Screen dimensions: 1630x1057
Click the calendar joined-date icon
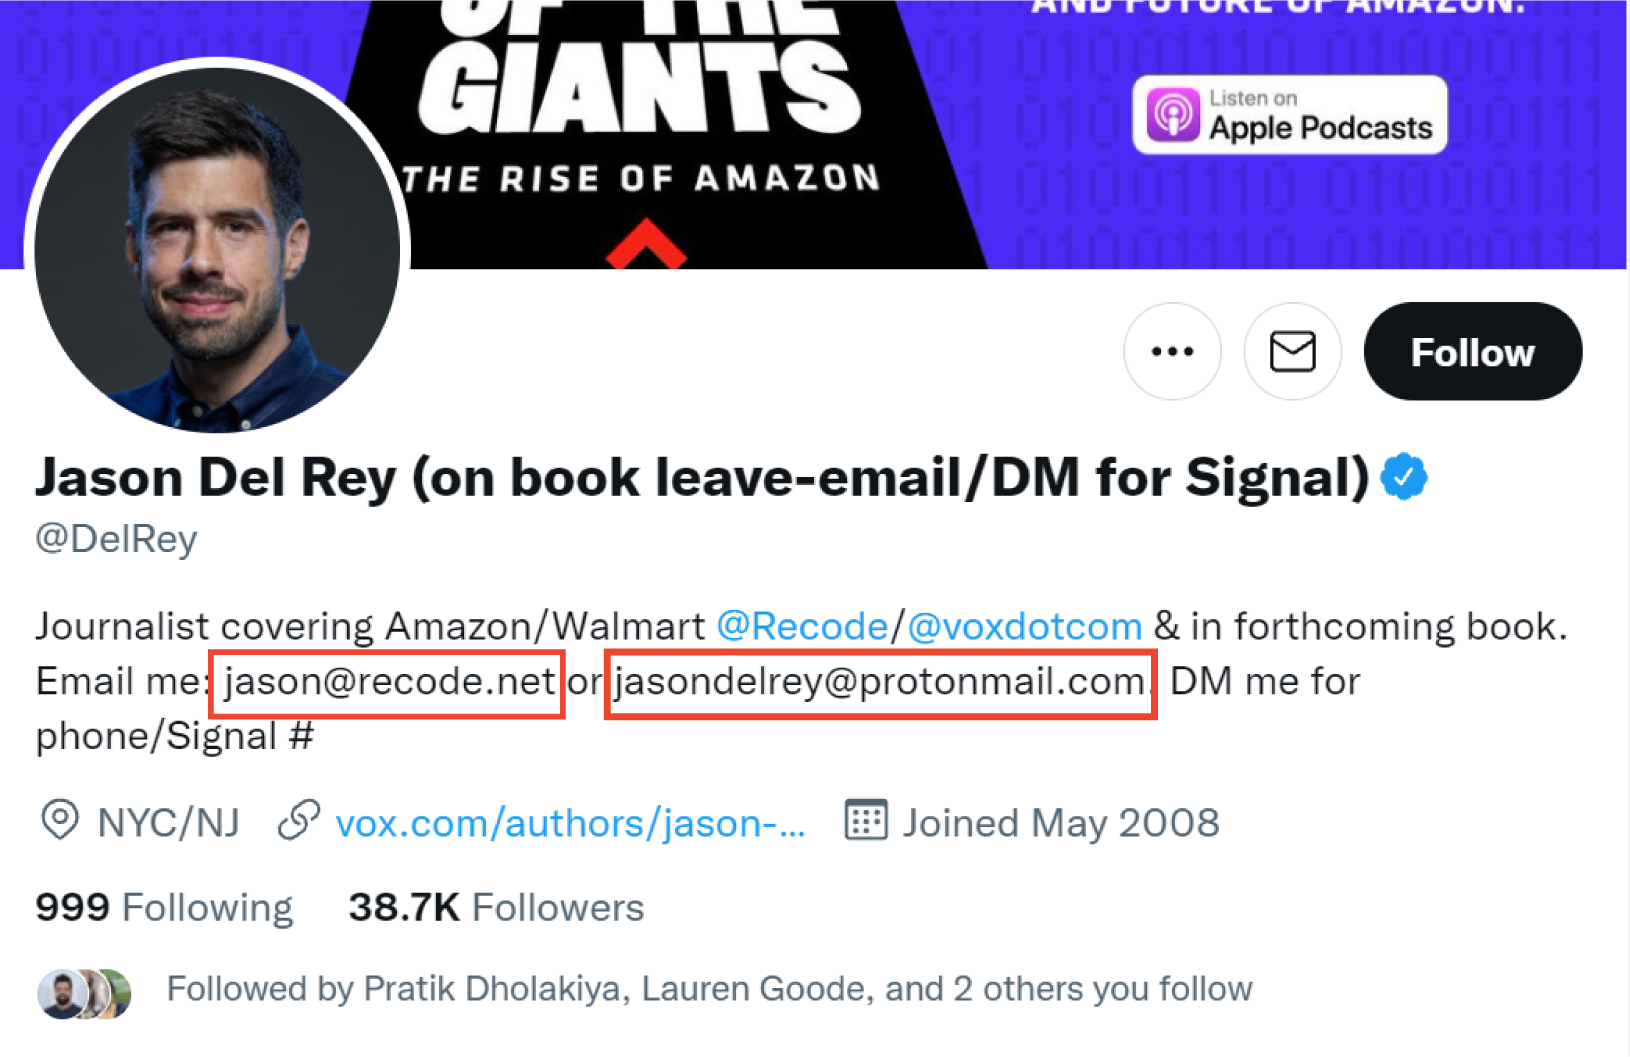(866, 821)
